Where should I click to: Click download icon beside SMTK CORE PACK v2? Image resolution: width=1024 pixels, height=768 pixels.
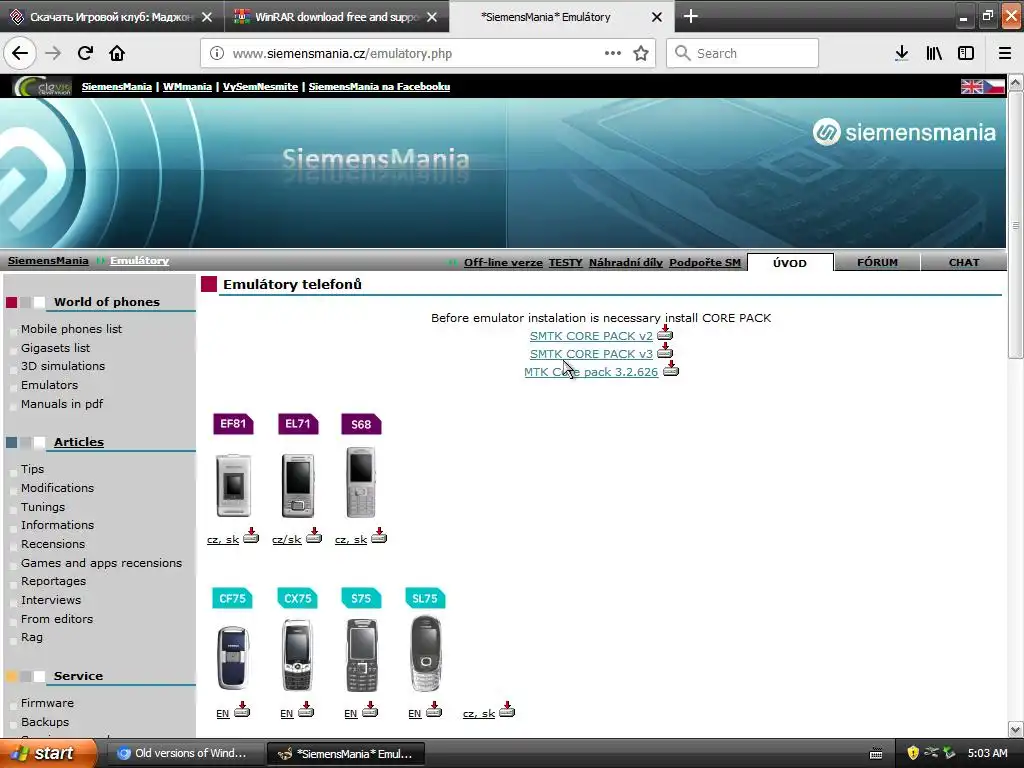click(665, 333)
